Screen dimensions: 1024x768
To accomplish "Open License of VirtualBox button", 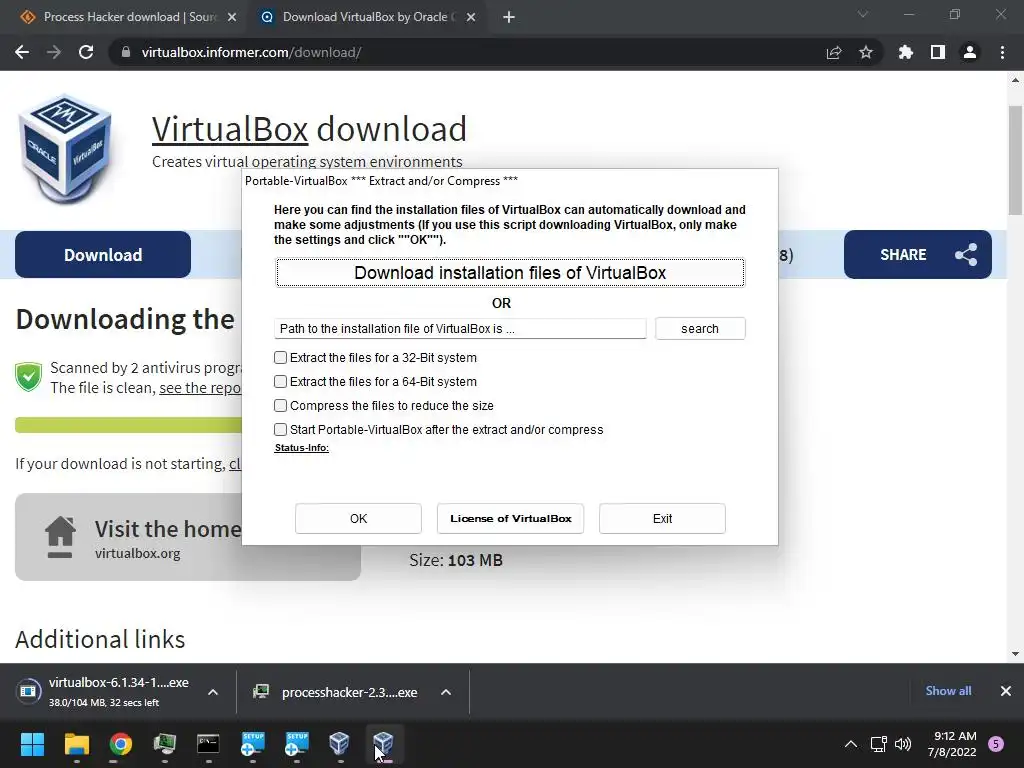I will (x=511, y=519).
